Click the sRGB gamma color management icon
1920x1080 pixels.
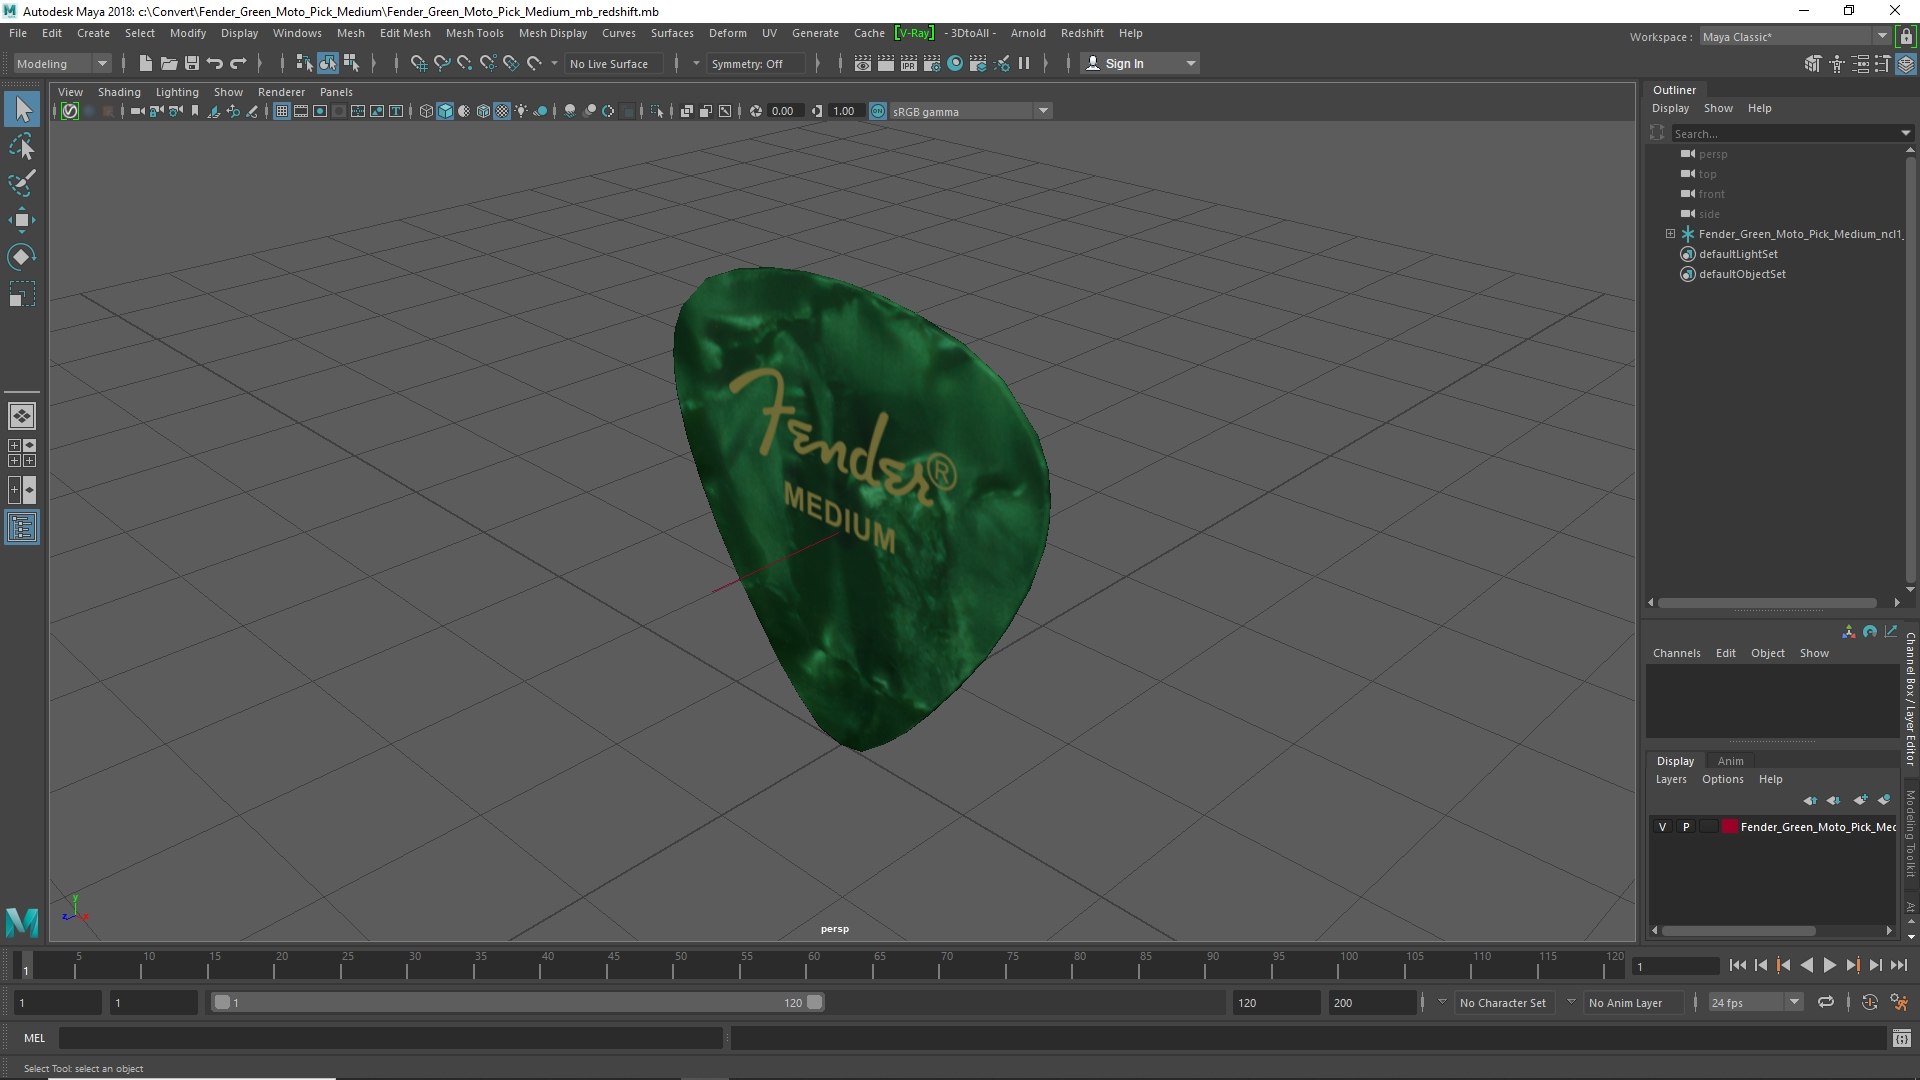point(878,111)
